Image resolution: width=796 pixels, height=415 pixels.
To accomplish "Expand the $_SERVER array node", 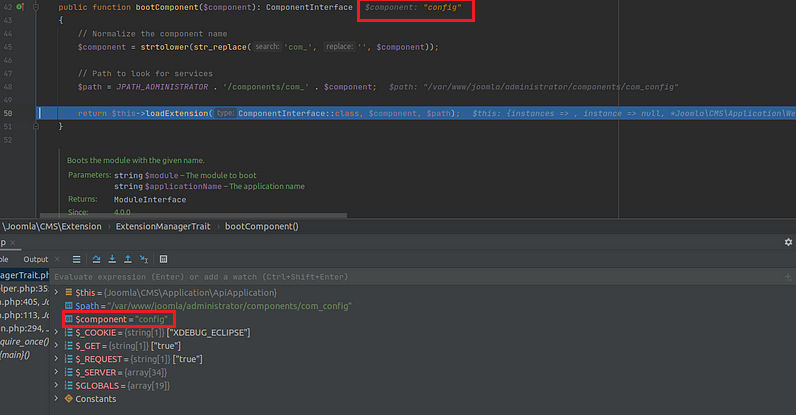I will tap(56, 372).
